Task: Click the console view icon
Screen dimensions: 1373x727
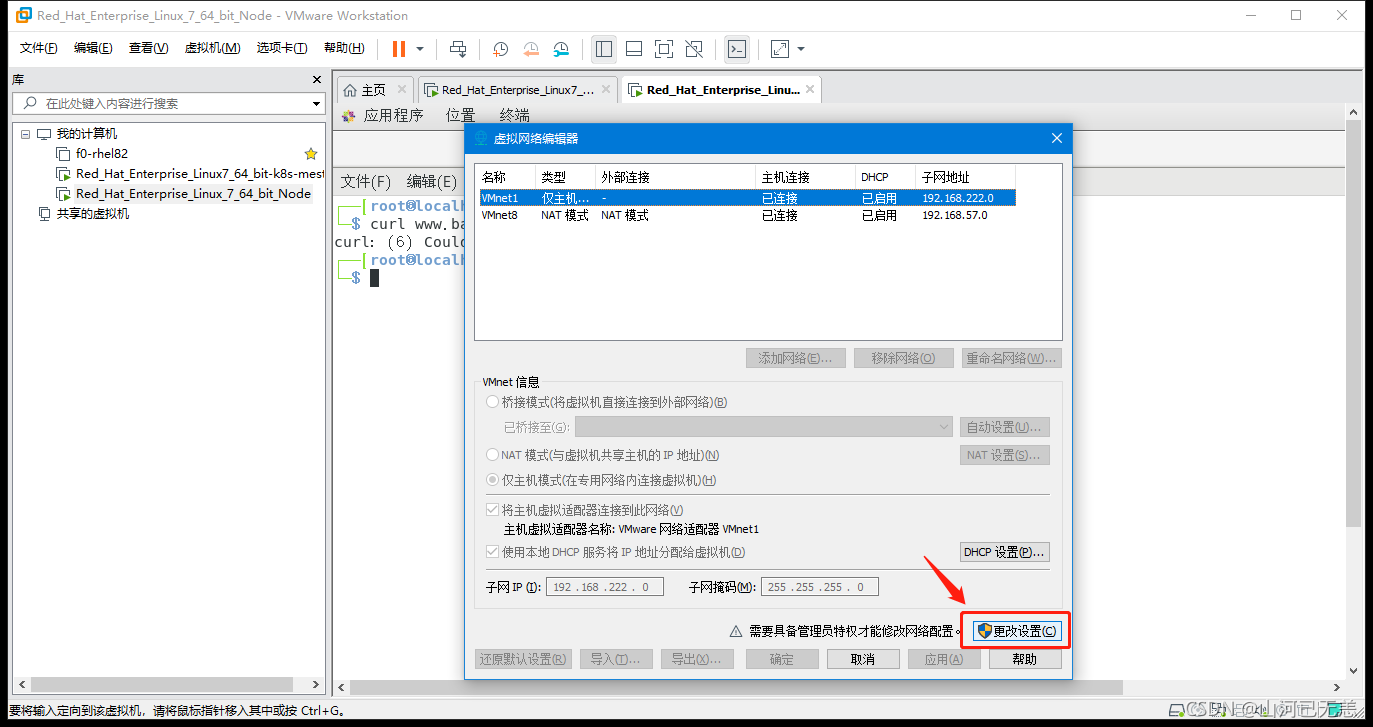Action: click(x=737, y=48)
